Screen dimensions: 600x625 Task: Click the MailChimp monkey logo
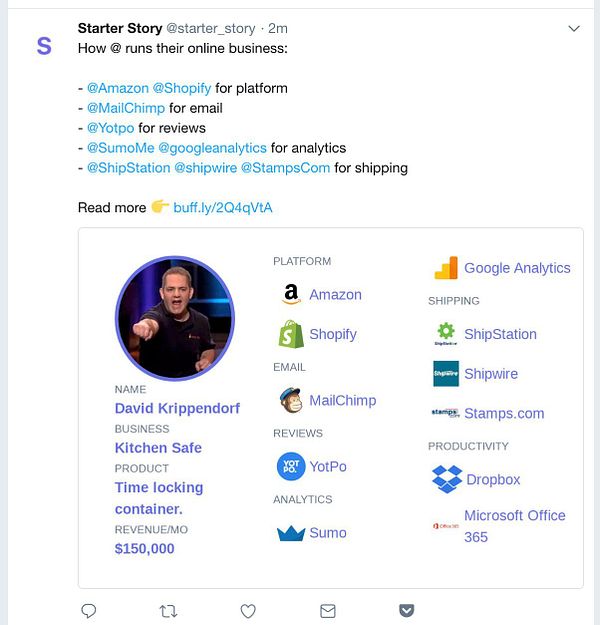click(291, 400)
